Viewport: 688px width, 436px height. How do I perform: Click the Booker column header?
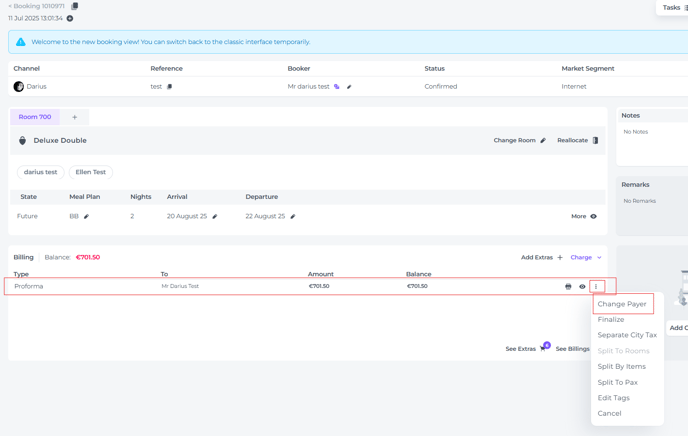click(298, 69)
